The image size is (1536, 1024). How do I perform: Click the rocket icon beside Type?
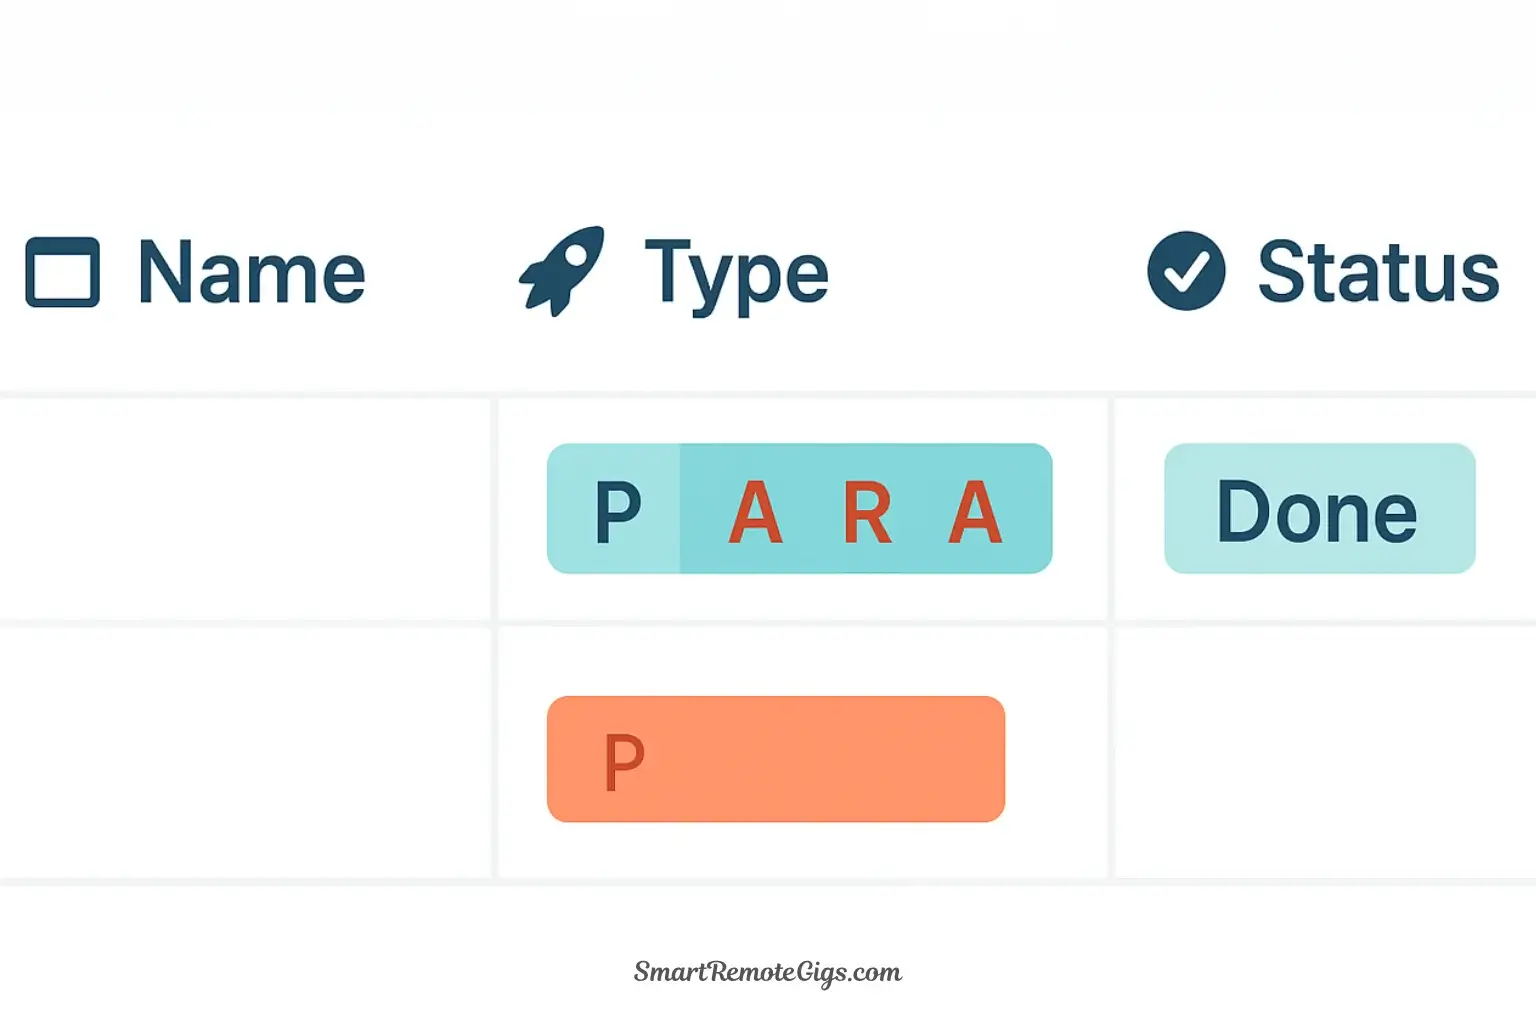click(562, 270)
